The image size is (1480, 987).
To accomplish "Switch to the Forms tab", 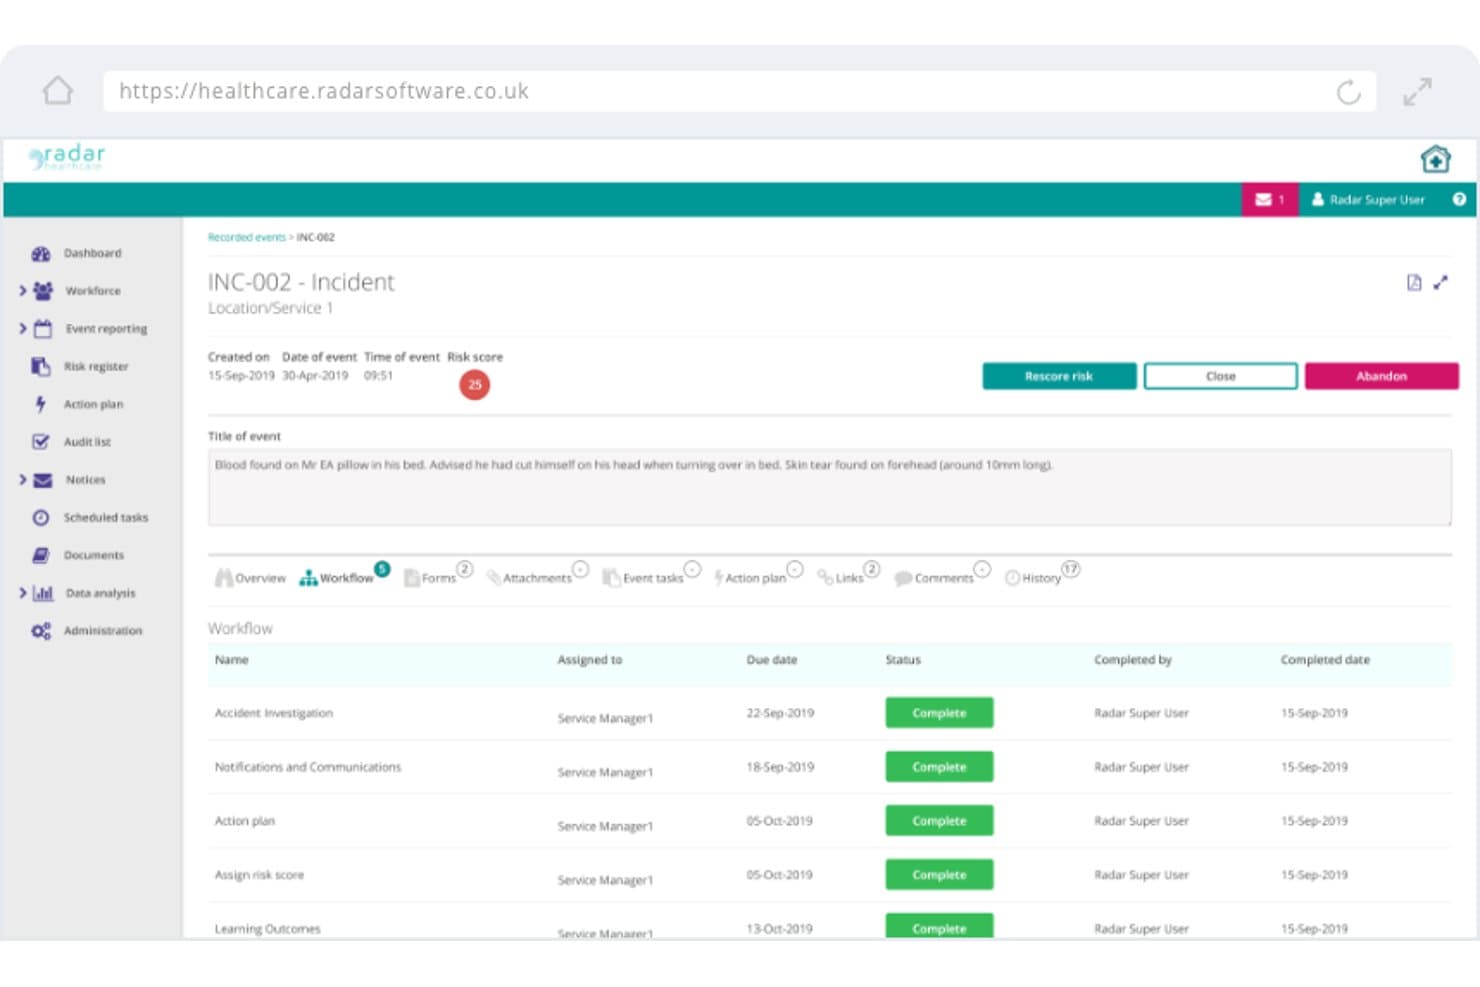I will pyautogui.click(x=437, y=576).
